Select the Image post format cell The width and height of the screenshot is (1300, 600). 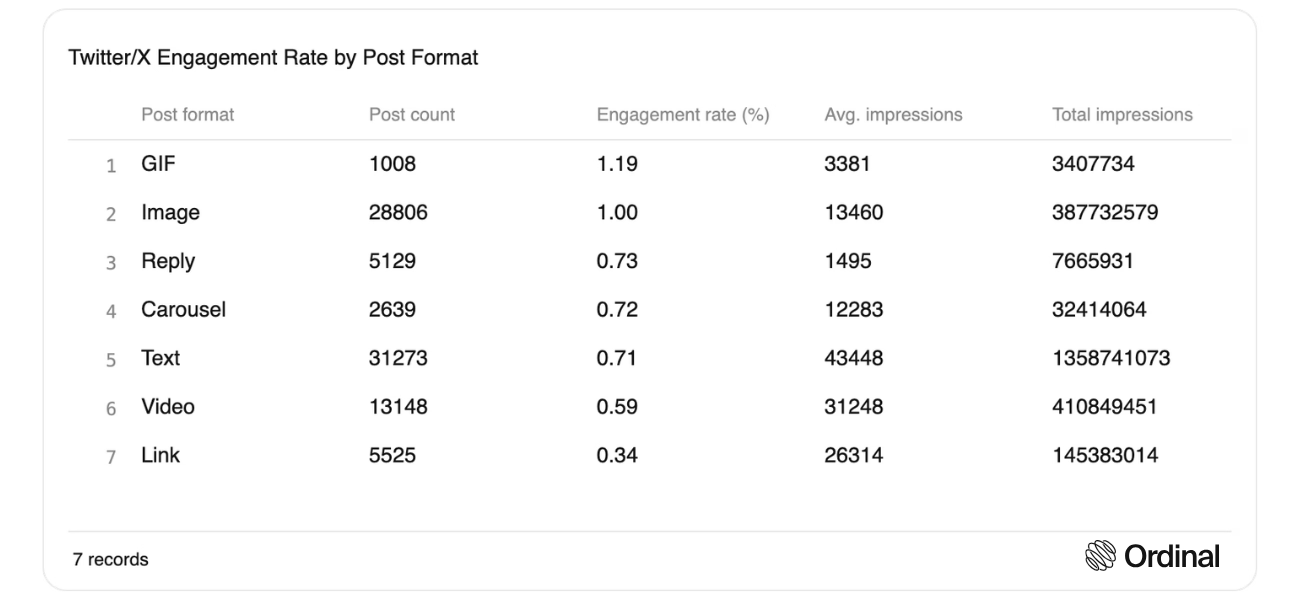[x=170, y=213]
